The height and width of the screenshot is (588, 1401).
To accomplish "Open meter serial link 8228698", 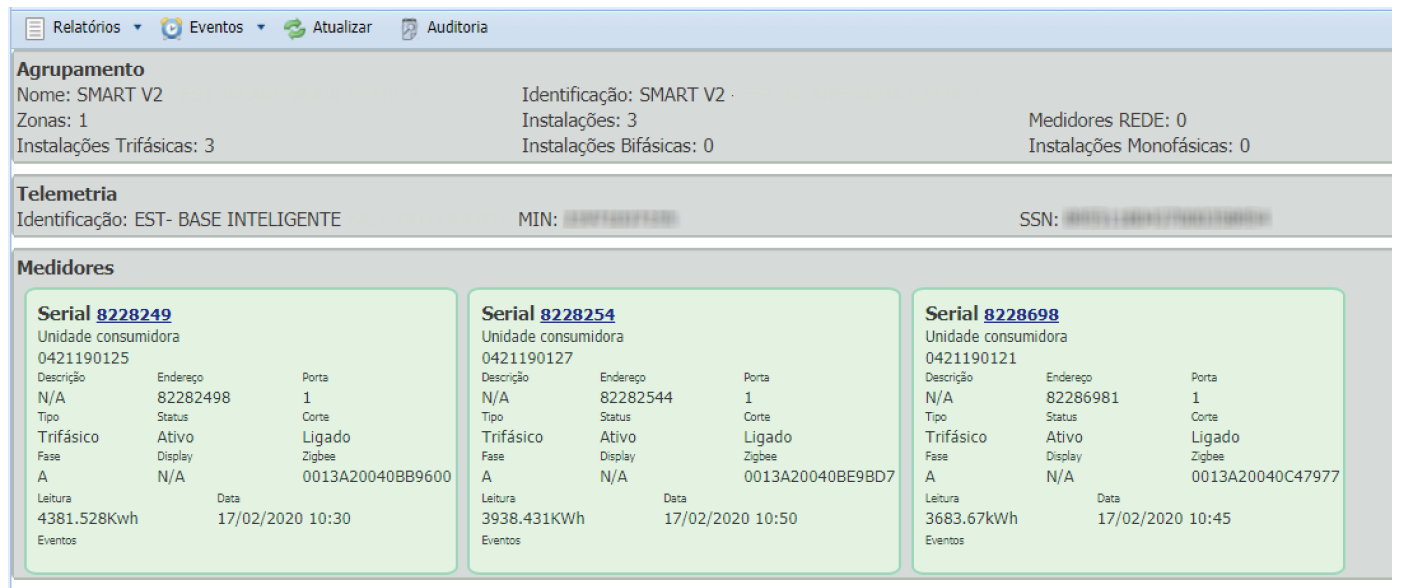I will (1021, 314).
